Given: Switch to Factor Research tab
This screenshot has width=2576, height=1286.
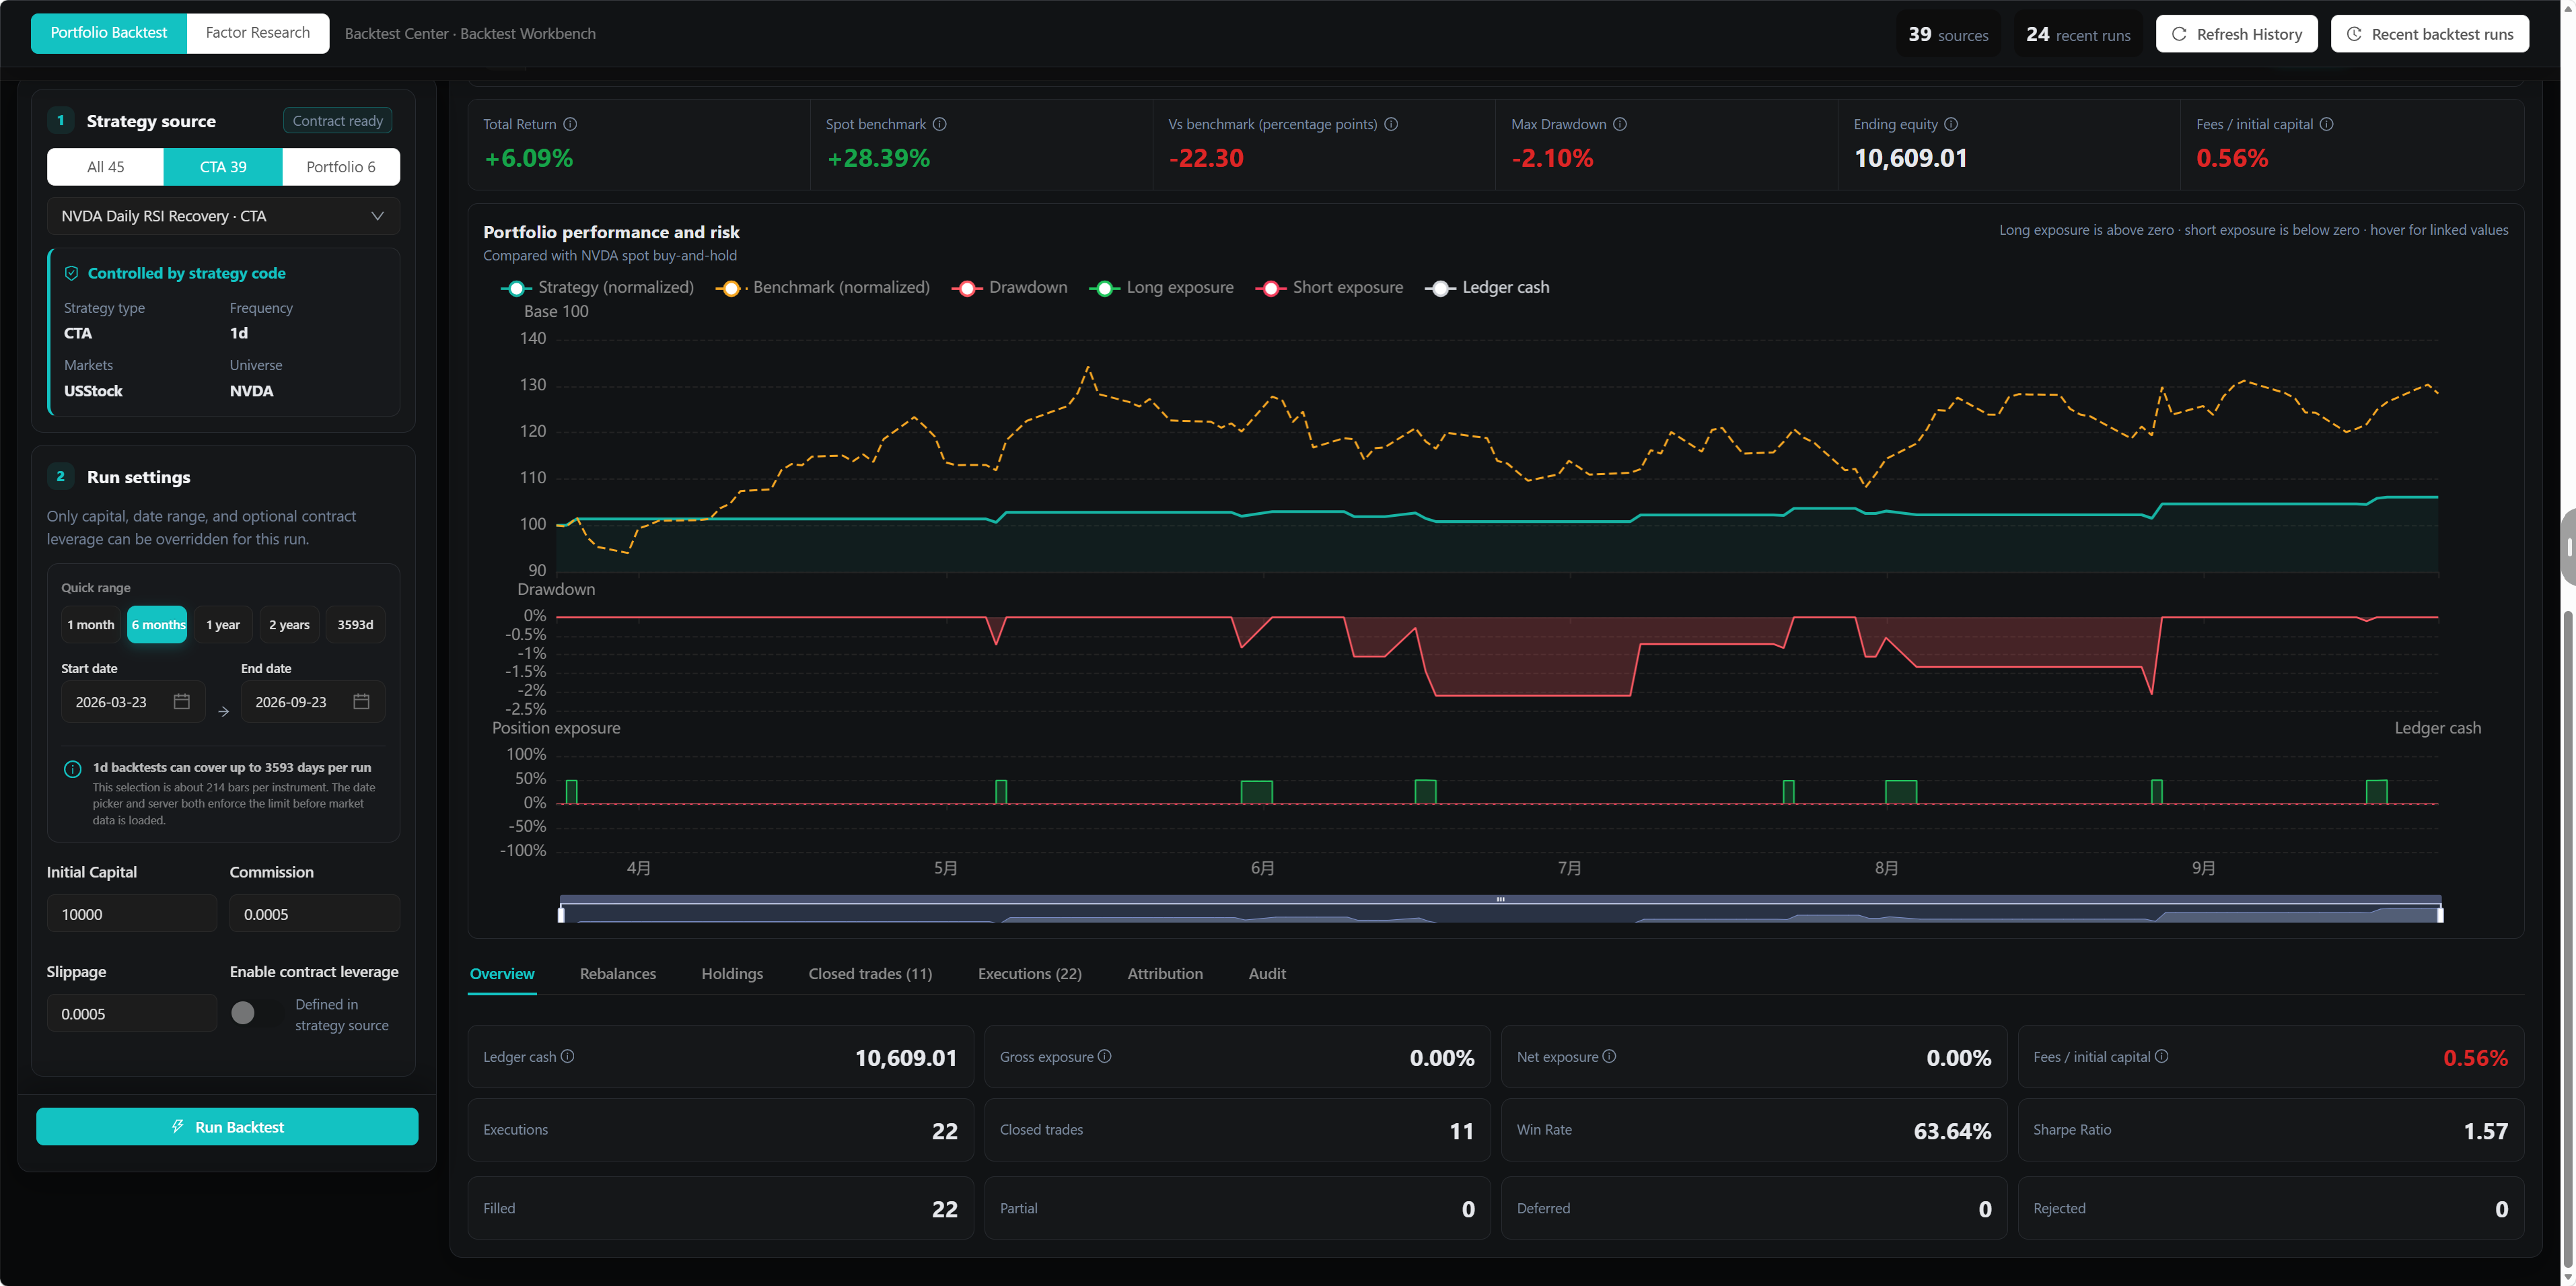Looking at the screenshot, I should [x=258, y=33].
